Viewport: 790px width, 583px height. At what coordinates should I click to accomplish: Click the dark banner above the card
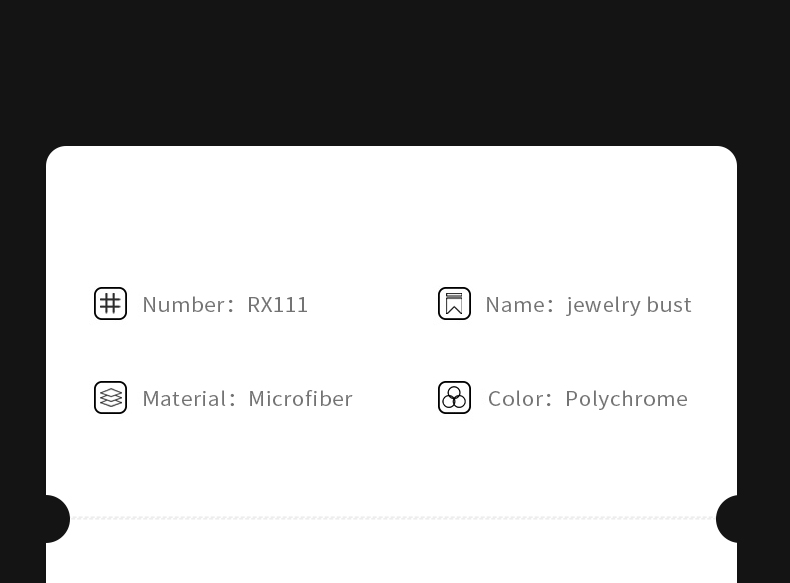[x=394, y=70]
